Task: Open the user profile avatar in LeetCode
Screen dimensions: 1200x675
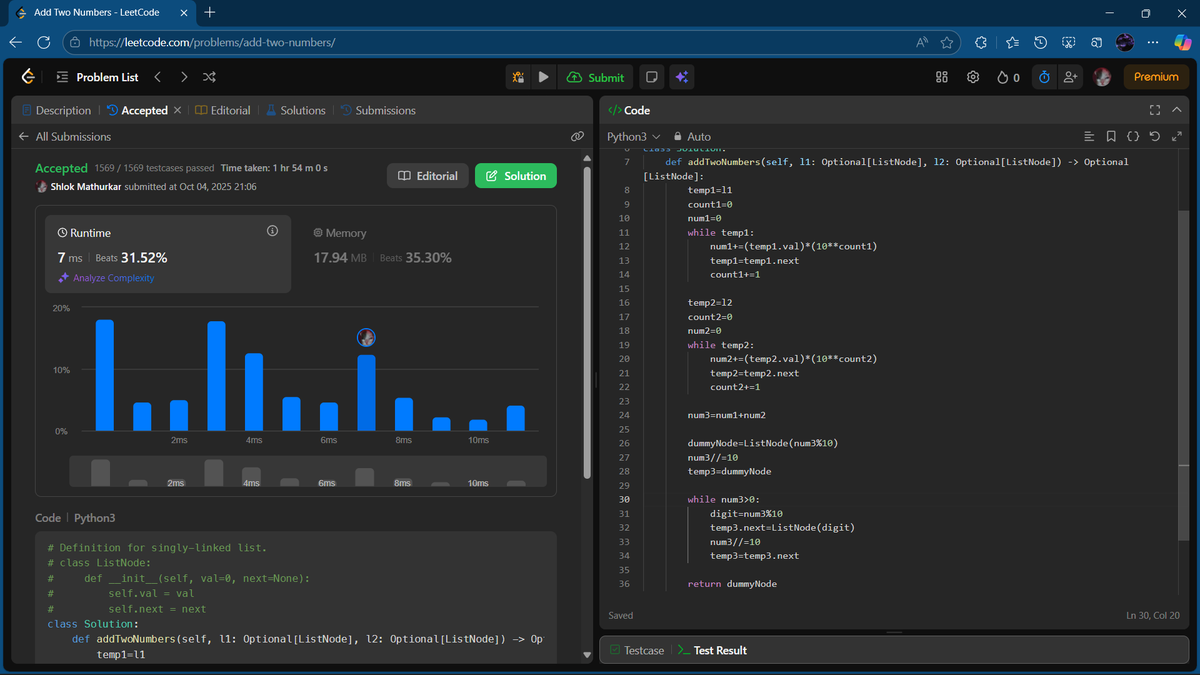Action: (x=1102, y=77)
